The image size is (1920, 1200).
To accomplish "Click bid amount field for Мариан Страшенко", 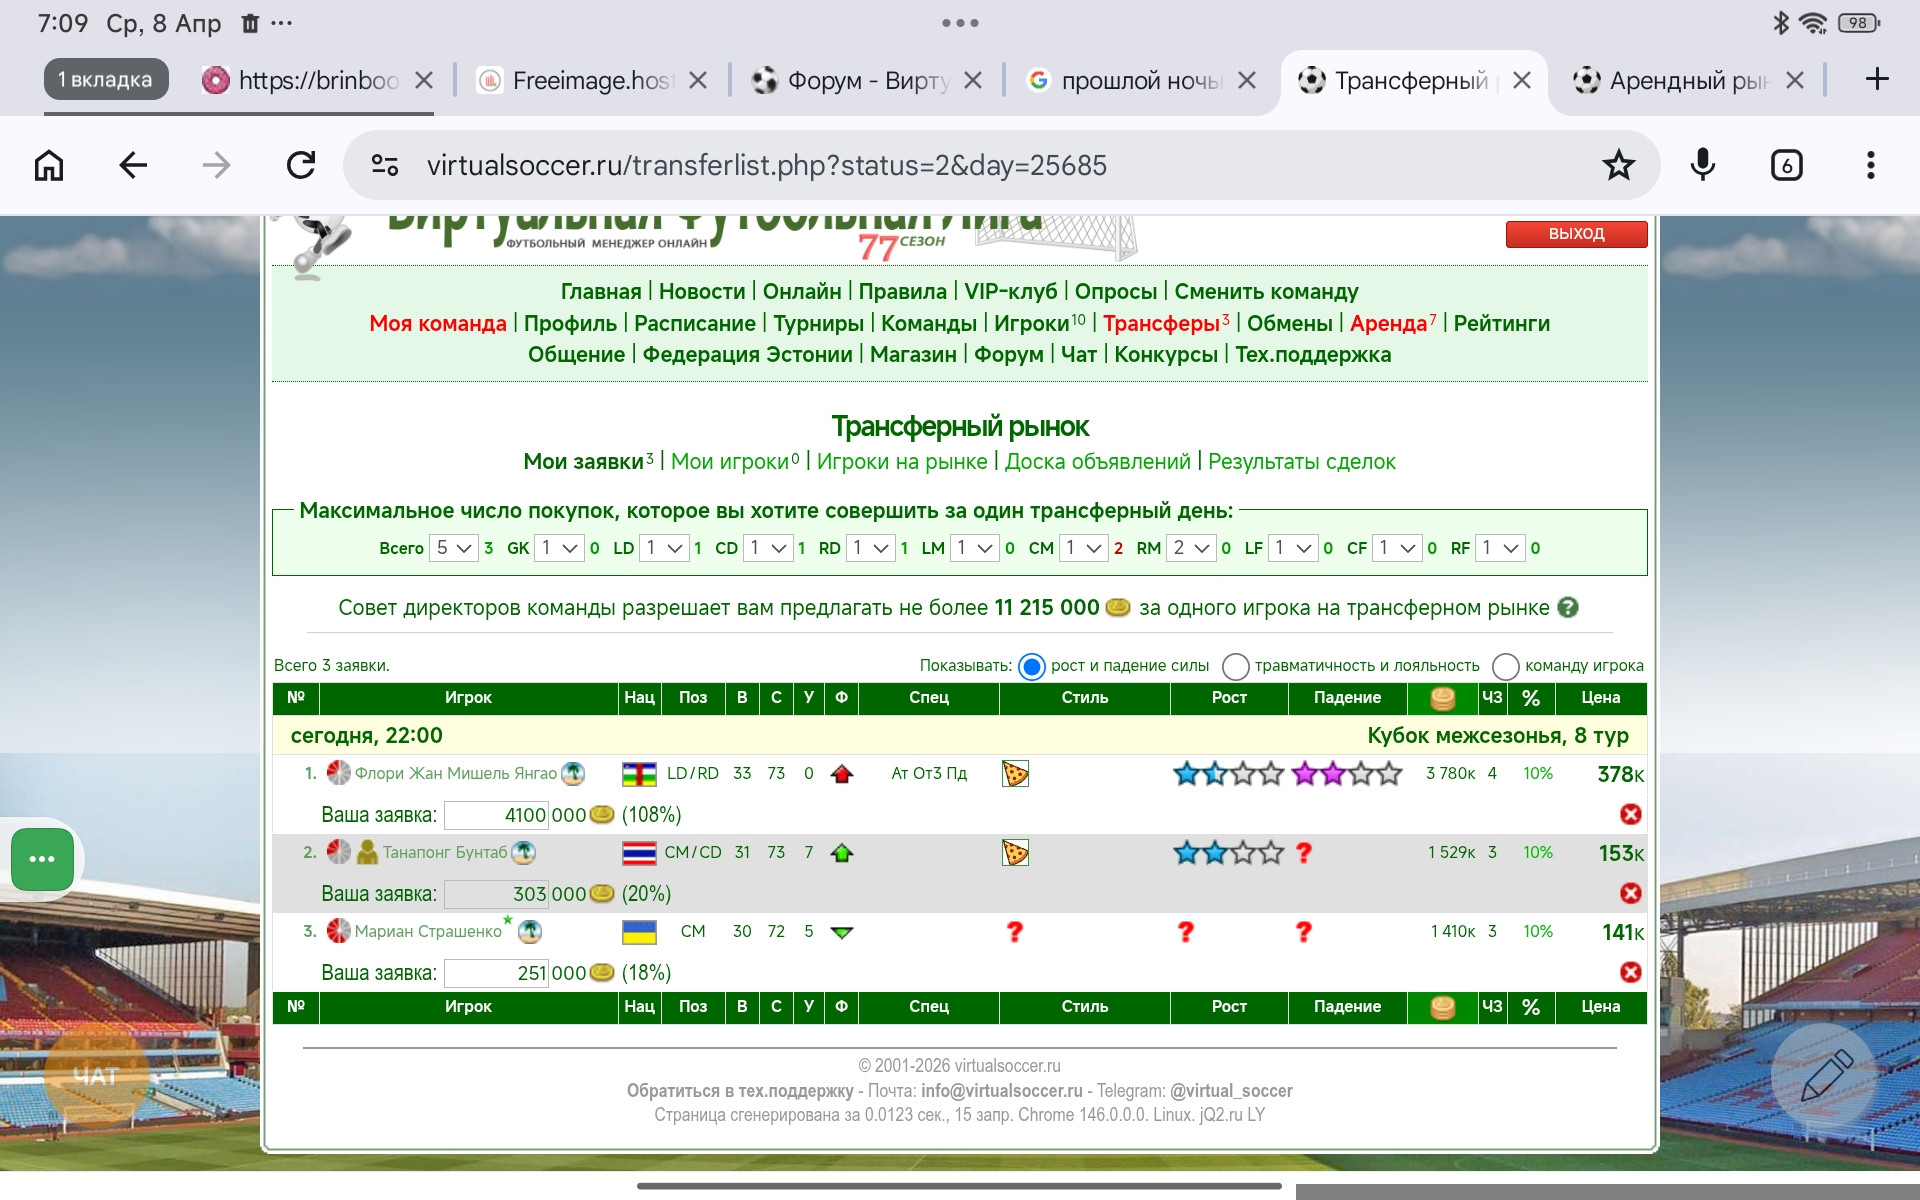I will 496,973.
